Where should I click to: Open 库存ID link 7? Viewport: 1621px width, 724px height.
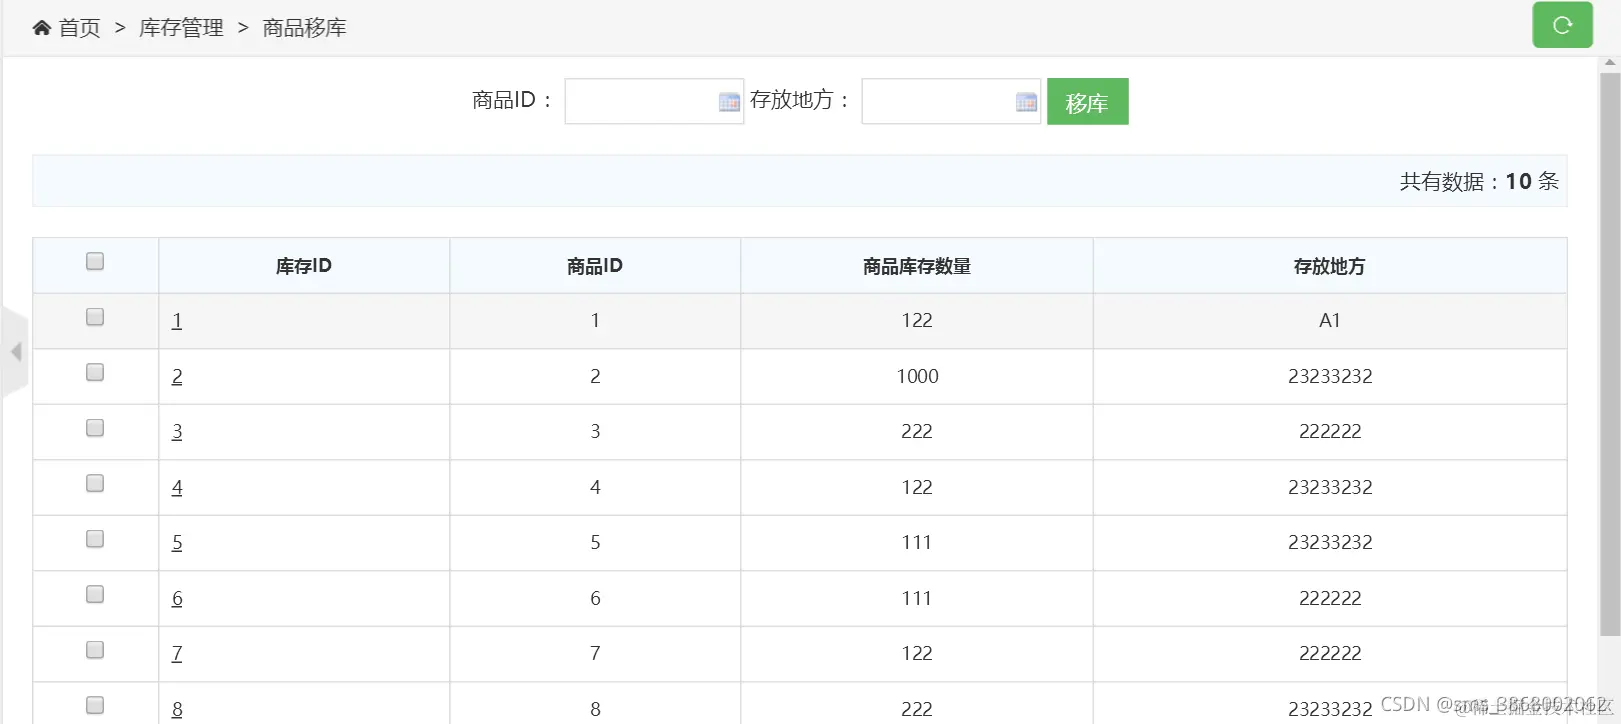[177, 654]
